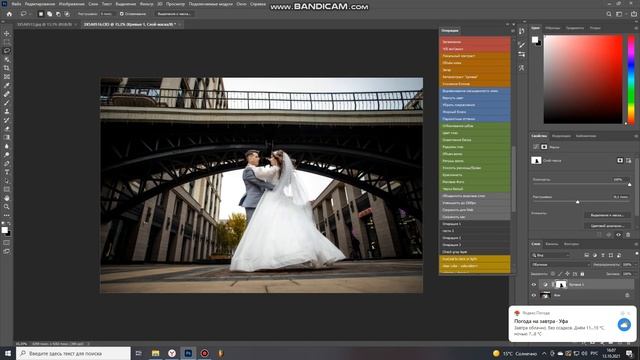Image resolution: width=640 pixels, height=360 pixels.
Task: Open layer filter kind dropdown
Action: coord(551,255)
